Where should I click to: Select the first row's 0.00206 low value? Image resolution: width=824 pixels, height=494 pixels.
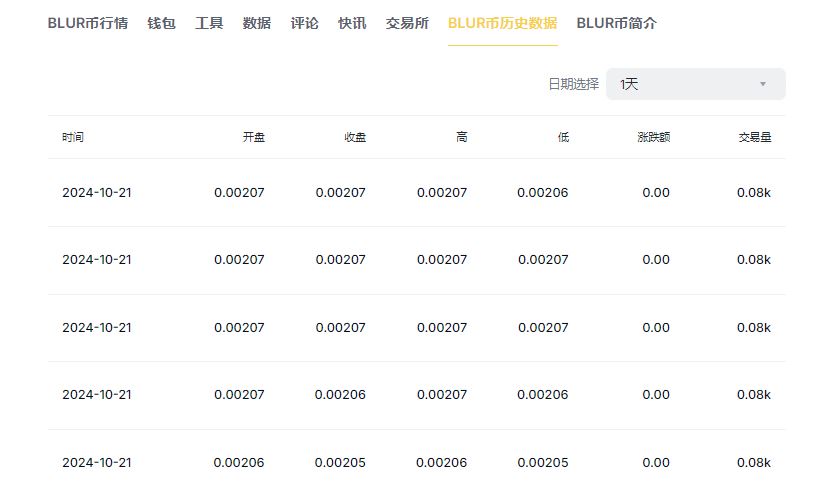tap(543, 192)
